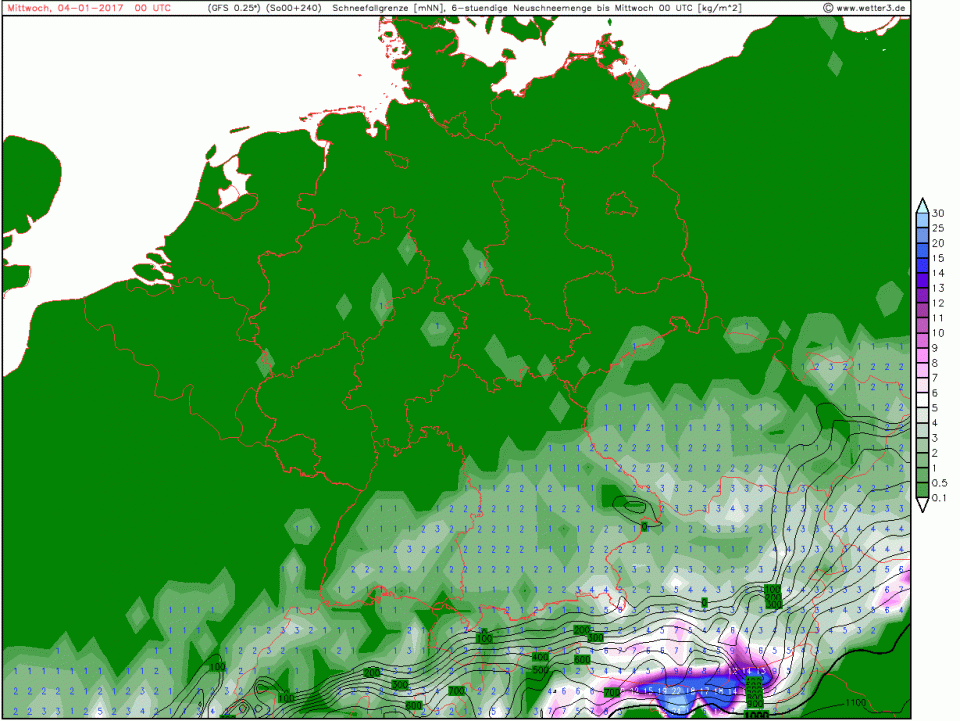Click the bottom white arrow of the legend
Viewport: 960px width, 721px height.
tap(922, 505)
